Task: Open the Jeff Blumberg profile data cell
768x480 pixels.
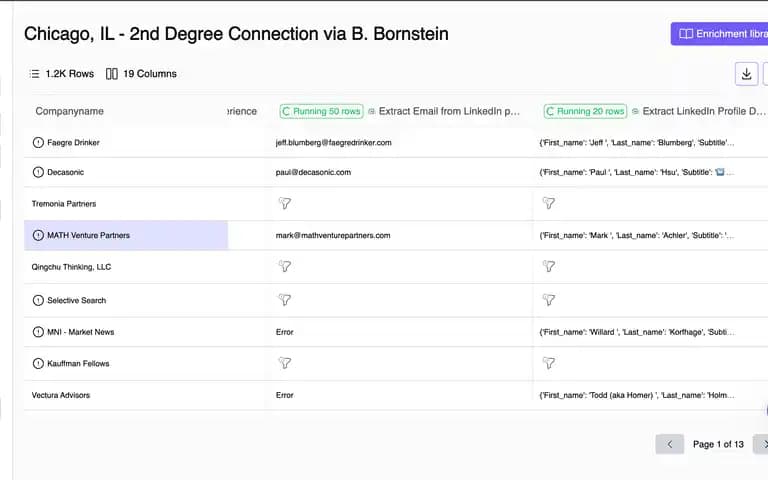Action: 637,143
